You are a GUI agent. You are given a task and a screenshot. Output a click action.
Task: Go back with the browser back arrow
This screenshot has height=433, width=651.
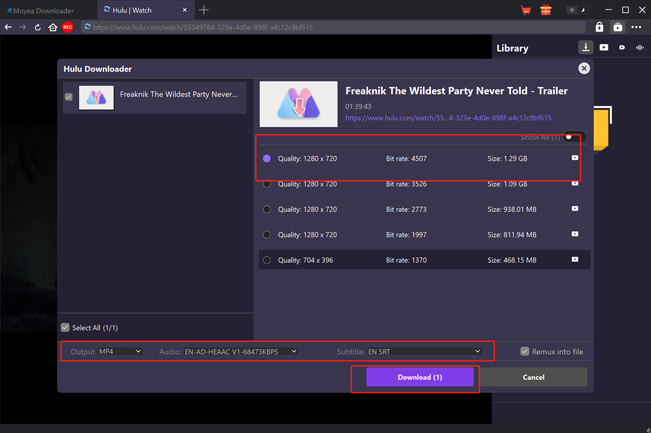point(8,27)
